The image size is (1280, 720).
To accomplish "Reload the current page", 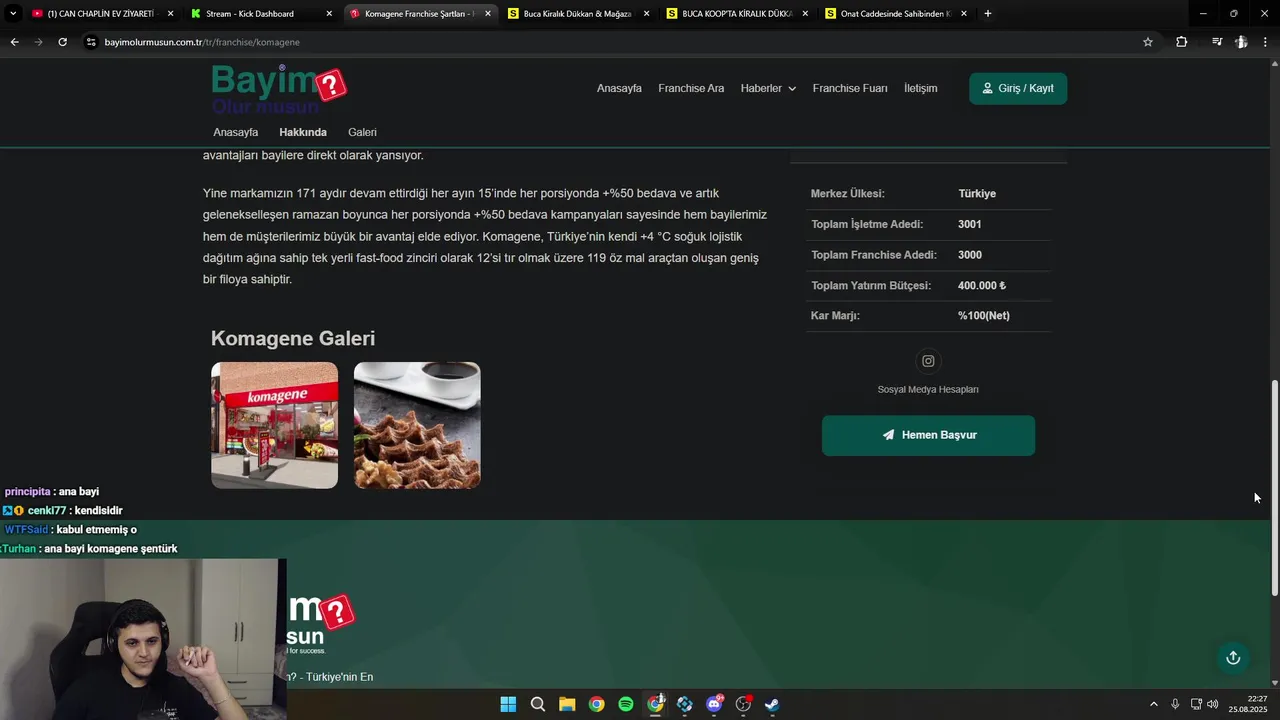I will tap(62, 42).
